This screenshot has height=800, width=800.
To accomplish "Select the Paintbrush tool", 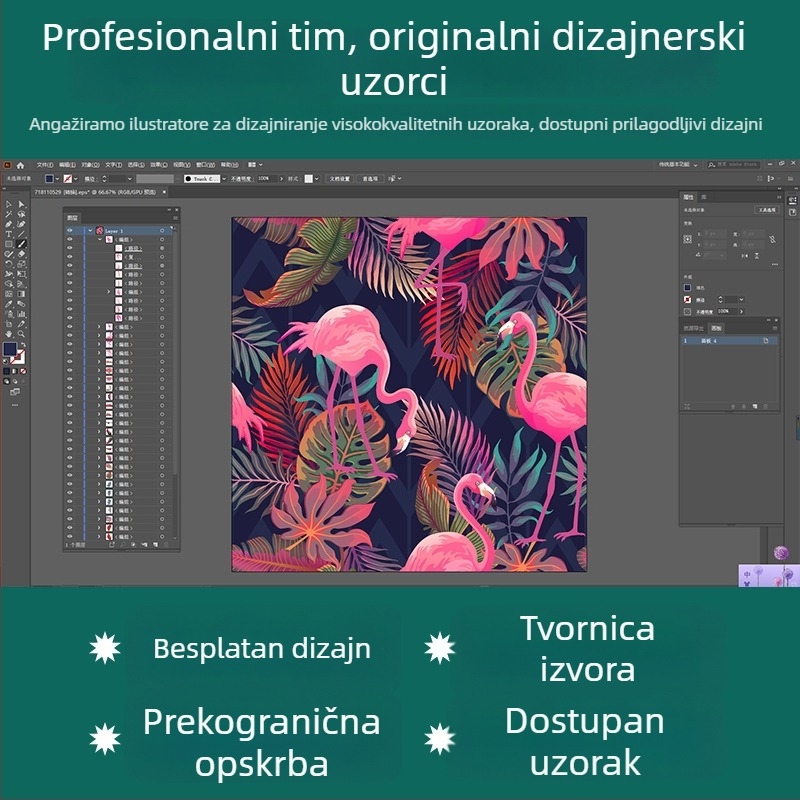I will (x=21, y=244).
